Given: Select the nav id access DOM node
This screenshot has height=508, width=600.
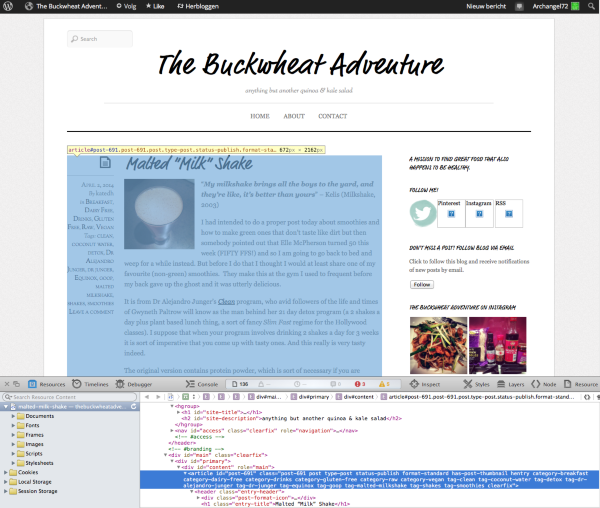Looking at the screenshot, I should pyautogui.click(x=266, y=431).
